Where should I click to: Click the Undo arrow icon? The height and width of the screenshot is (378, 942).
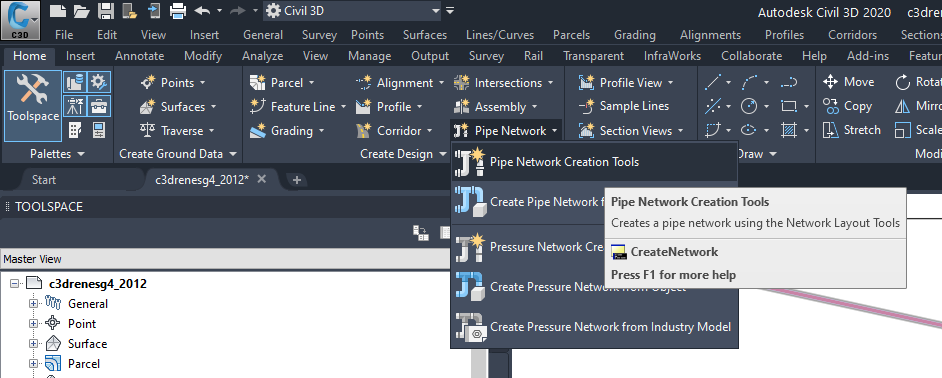coord(202,10)
